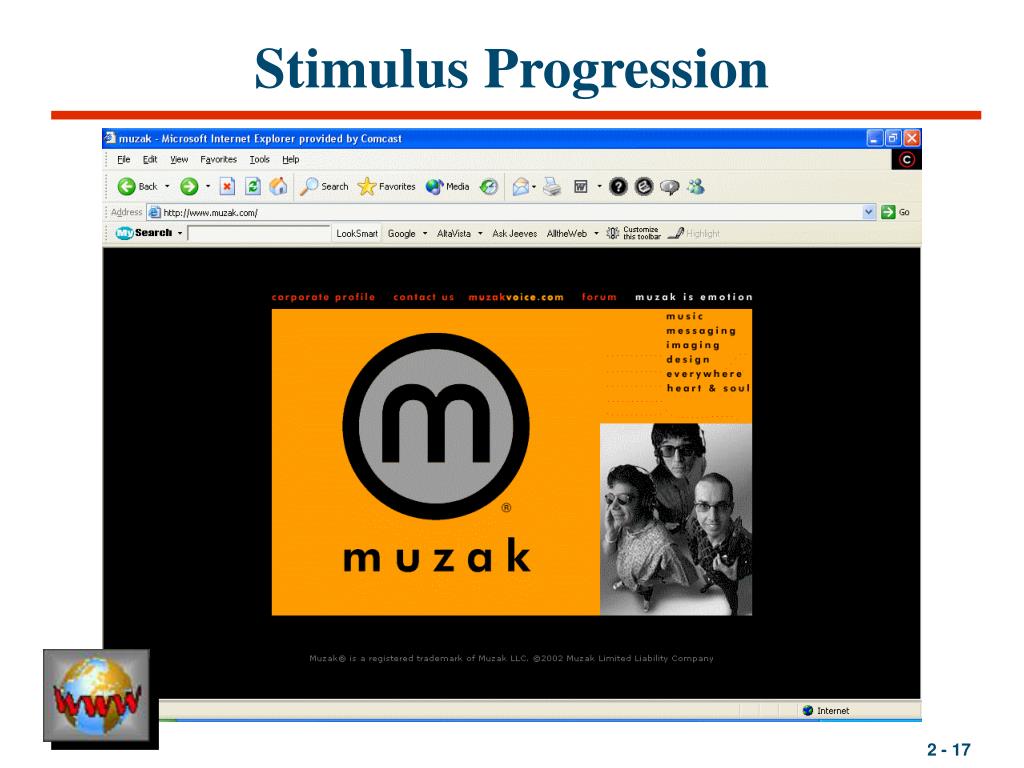This screenshot has width=1024, height=768.
Task: Expand the Mail dropdown arrow
Action: (x=534, y=187)
